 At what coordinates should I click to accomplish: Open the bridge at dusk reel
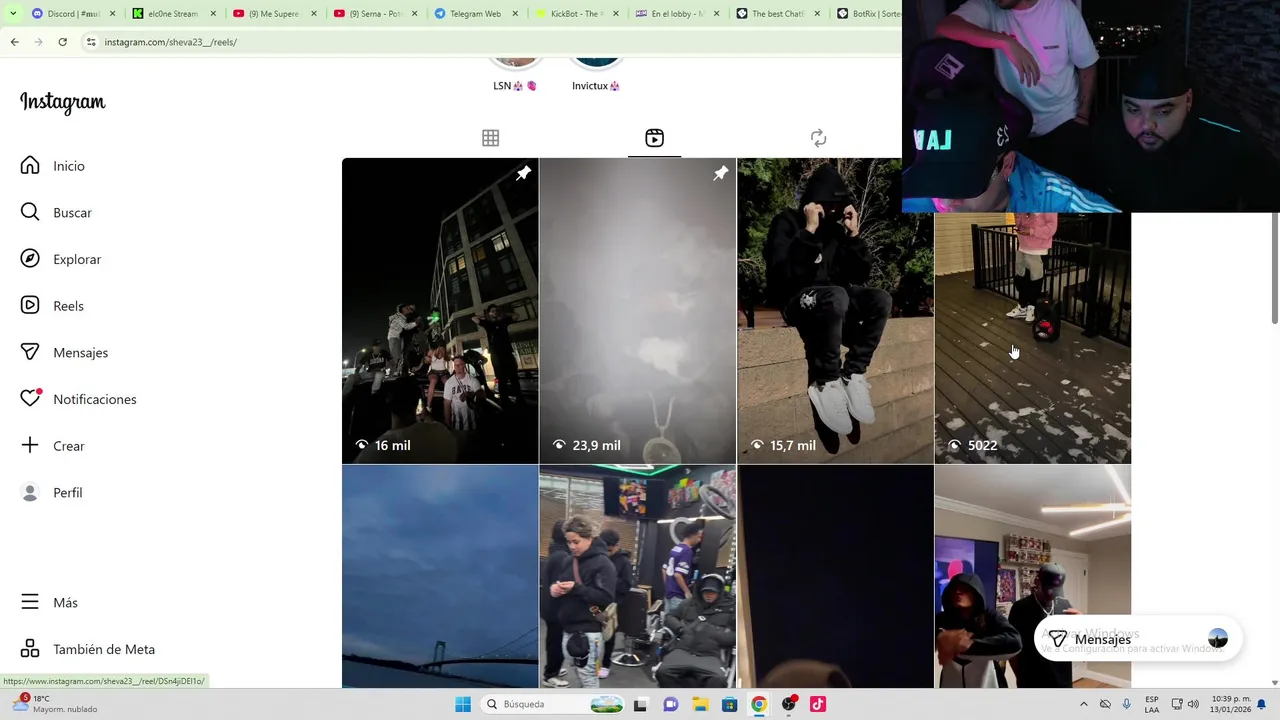440,577
